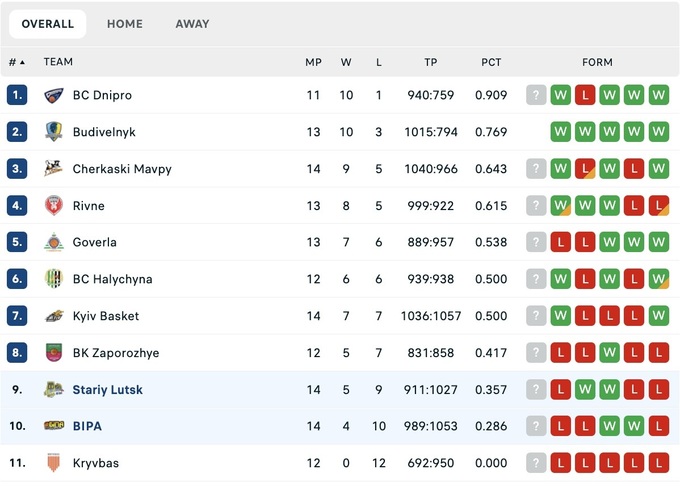Click the Budivelnyk team crest icon

(x=54, y=132)
